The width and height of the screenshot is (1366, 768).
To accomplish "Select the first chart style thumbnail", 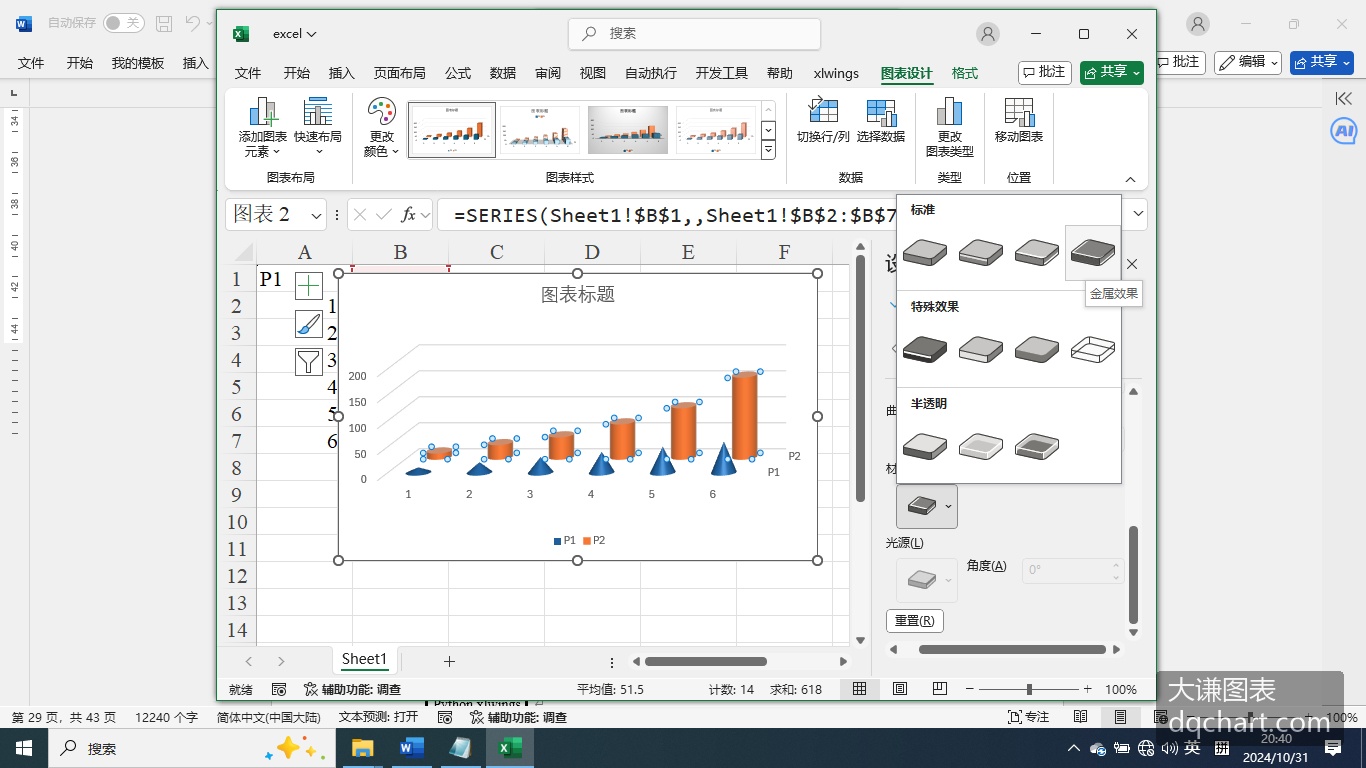I will pos(452,130).
